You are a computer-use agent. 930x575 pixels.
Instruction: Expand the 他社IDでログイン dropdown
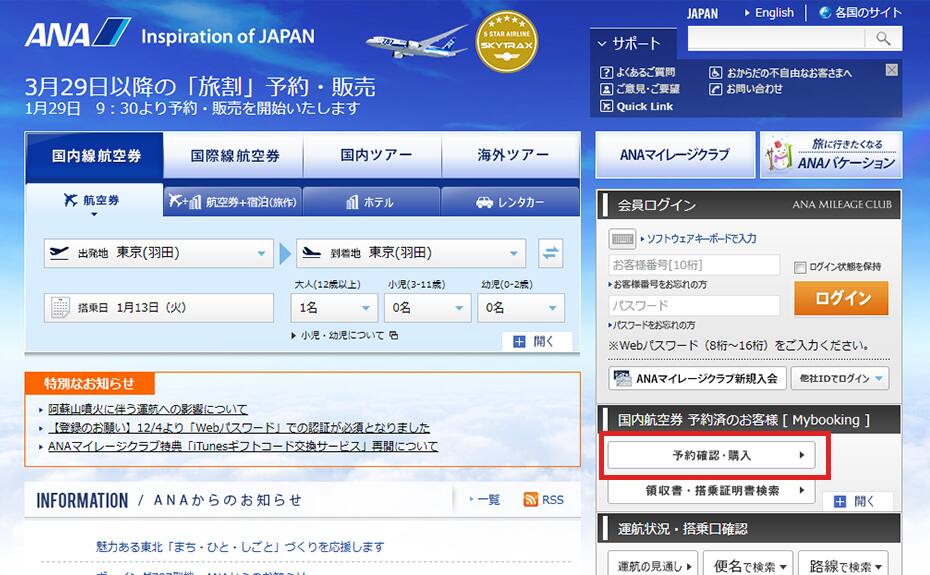pyautogui.click(x=839, y=378)
